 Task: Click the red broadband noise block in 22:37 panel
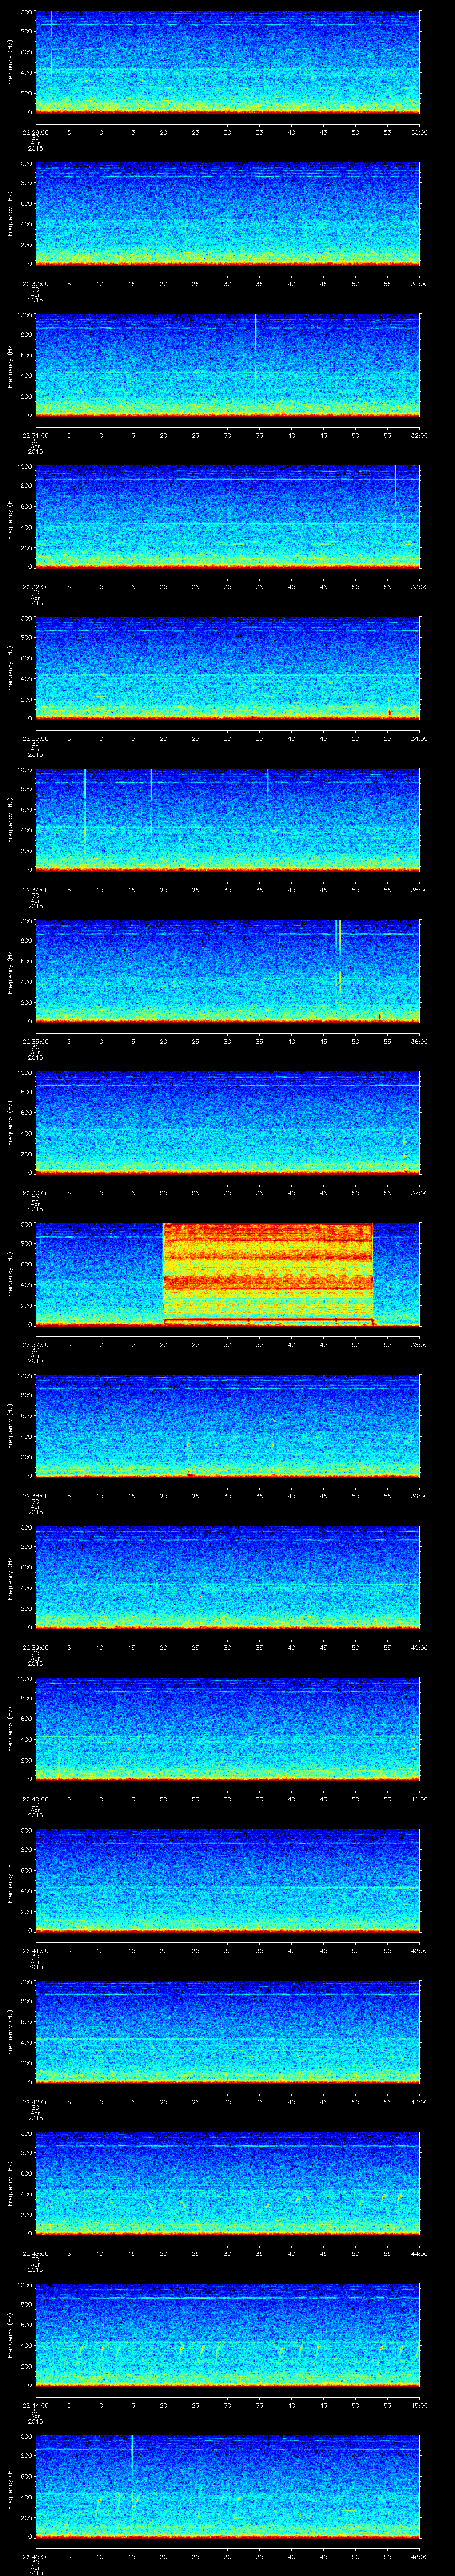click(268, 1273)
